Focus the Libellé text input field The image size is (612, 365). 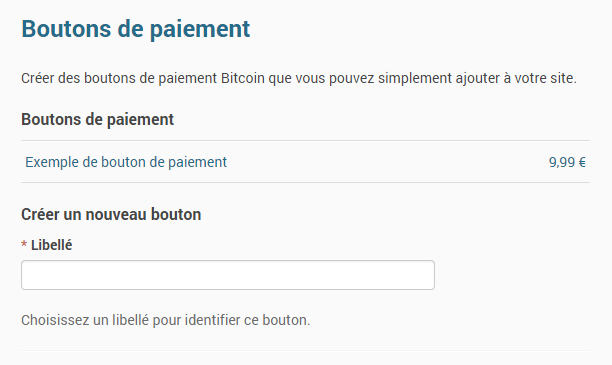tap(228, 275)
